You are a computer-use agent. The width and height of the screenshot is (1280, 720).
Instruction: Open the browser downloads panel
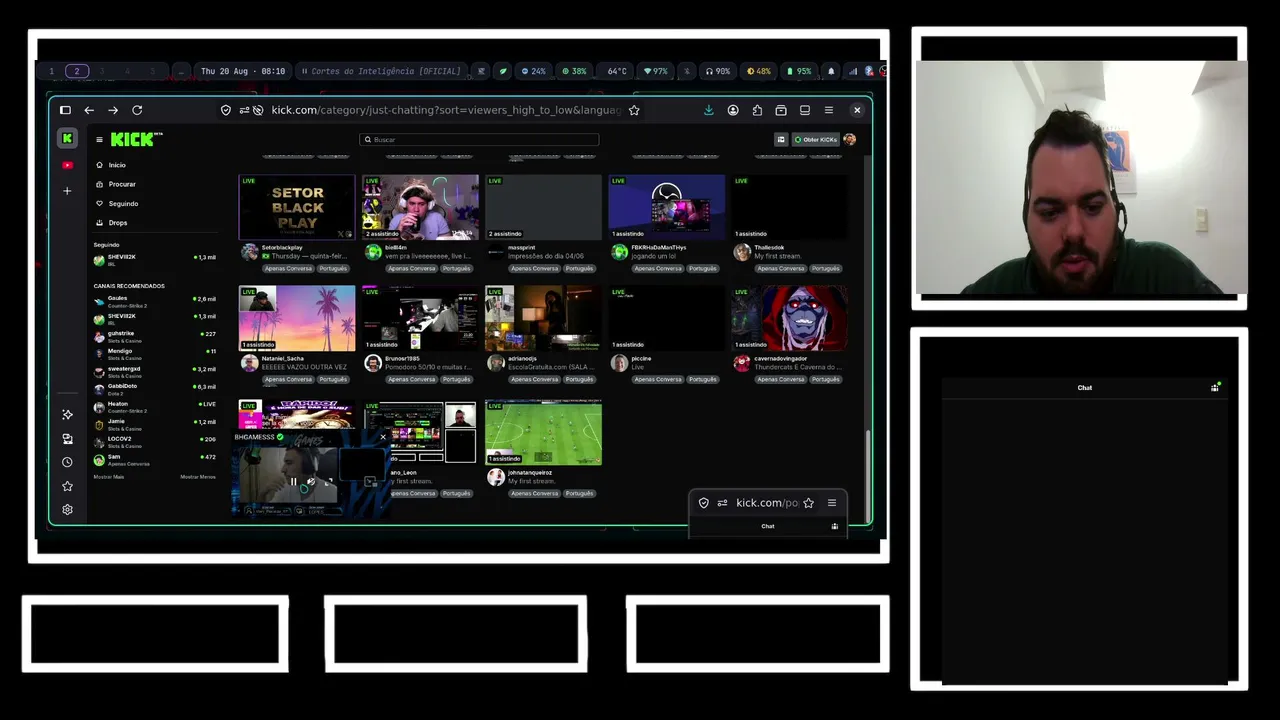pyautogui.click(x=709, y=110)
